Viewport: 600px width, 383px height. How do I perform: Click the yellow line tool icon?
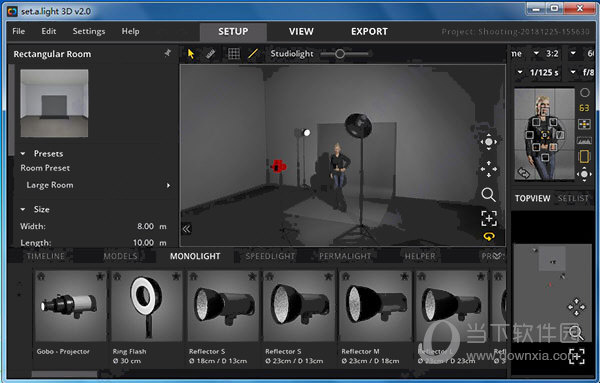pyautogui.click(x=253, y=54)
